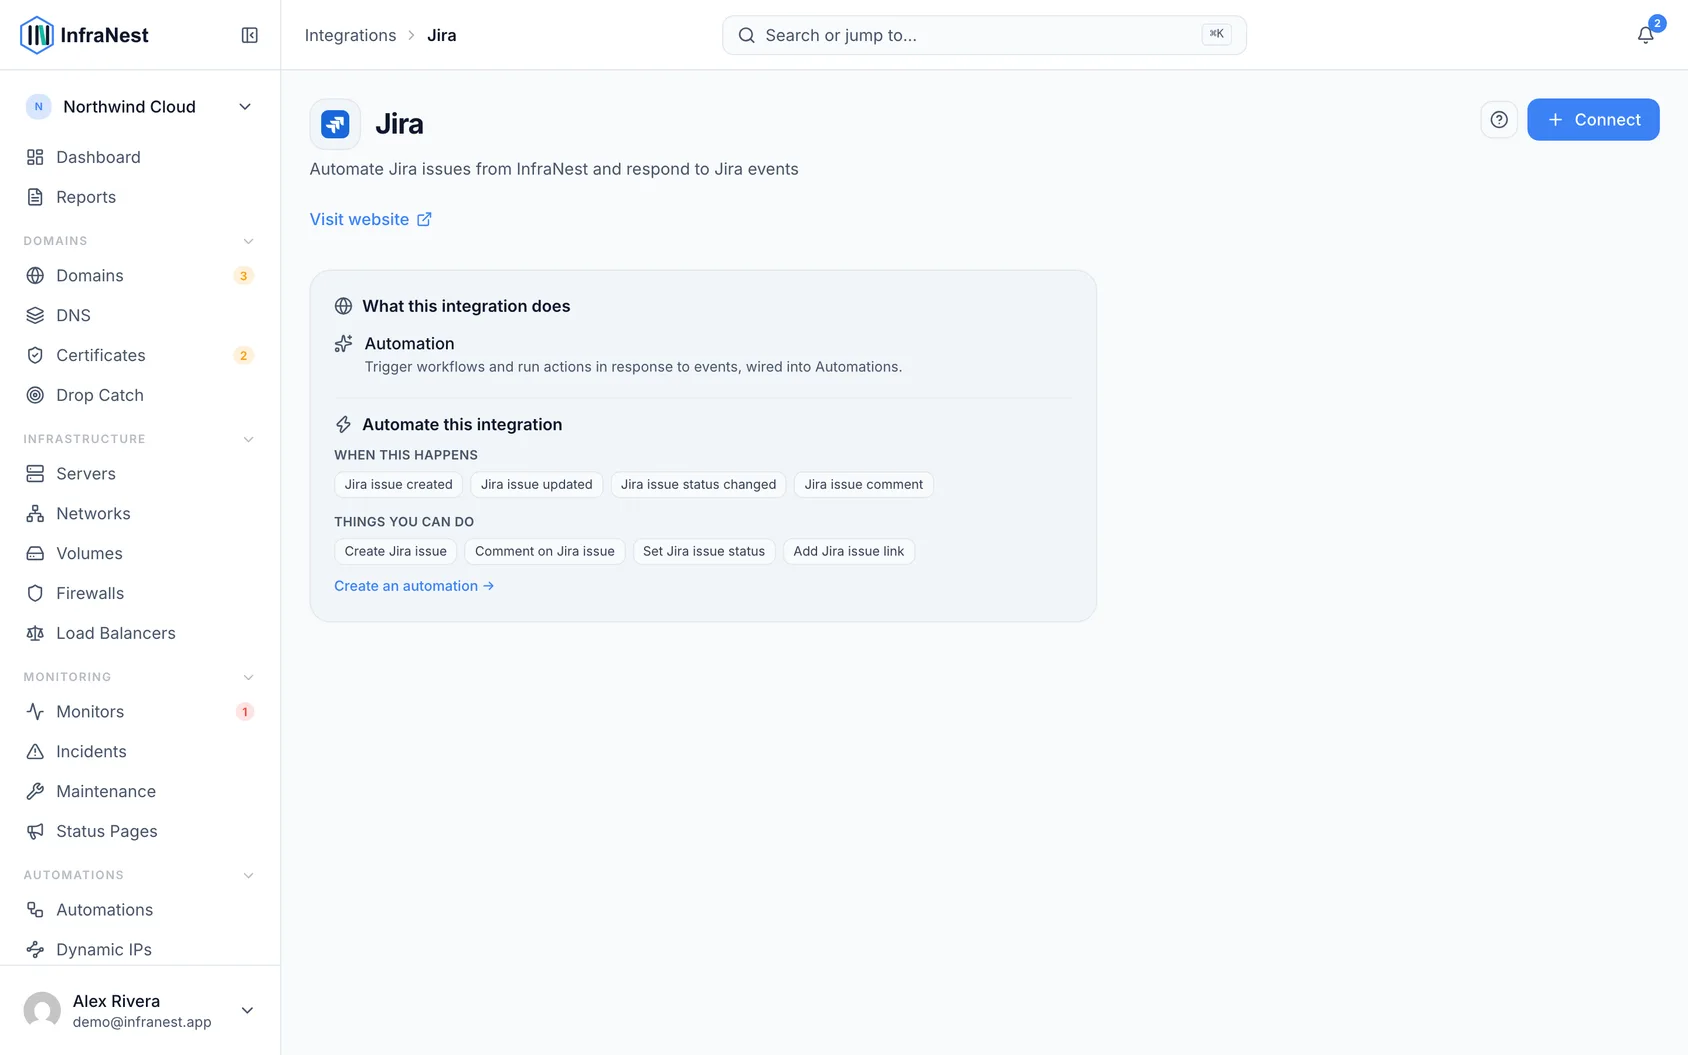The height and width of the screenshot is (1055, 1688).
Task: Click the Jira logo icon
Action: click(x=335, y=124)
